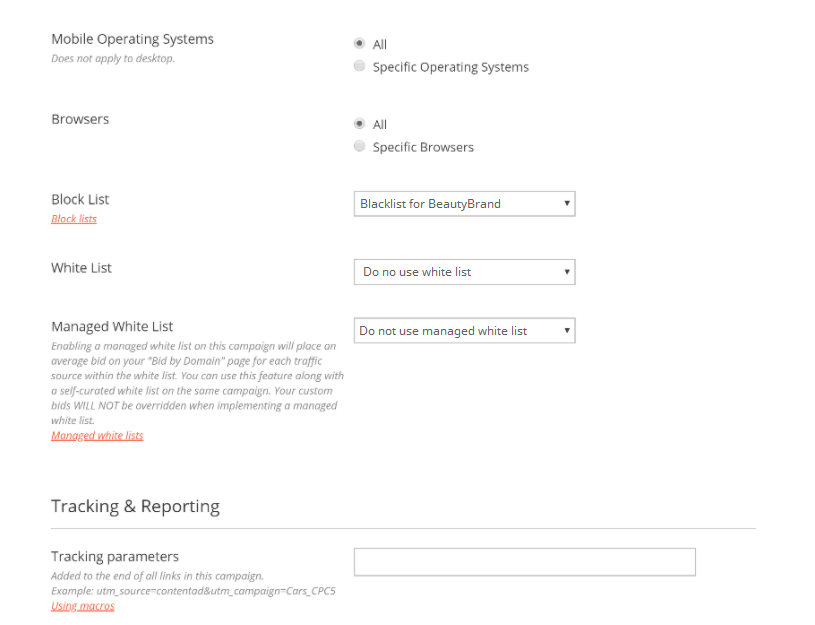Focus the Tracking parameters text field
The image size is (815, 625).
pos(524,562)
